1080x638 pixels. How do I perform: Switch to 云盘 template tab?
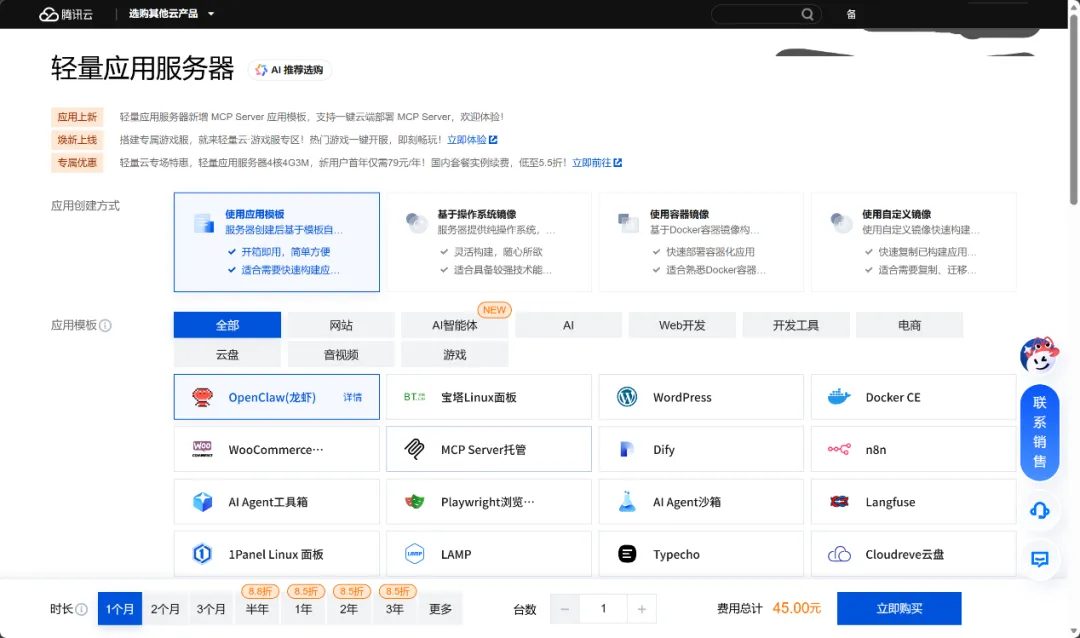click(x=227, y=354)
